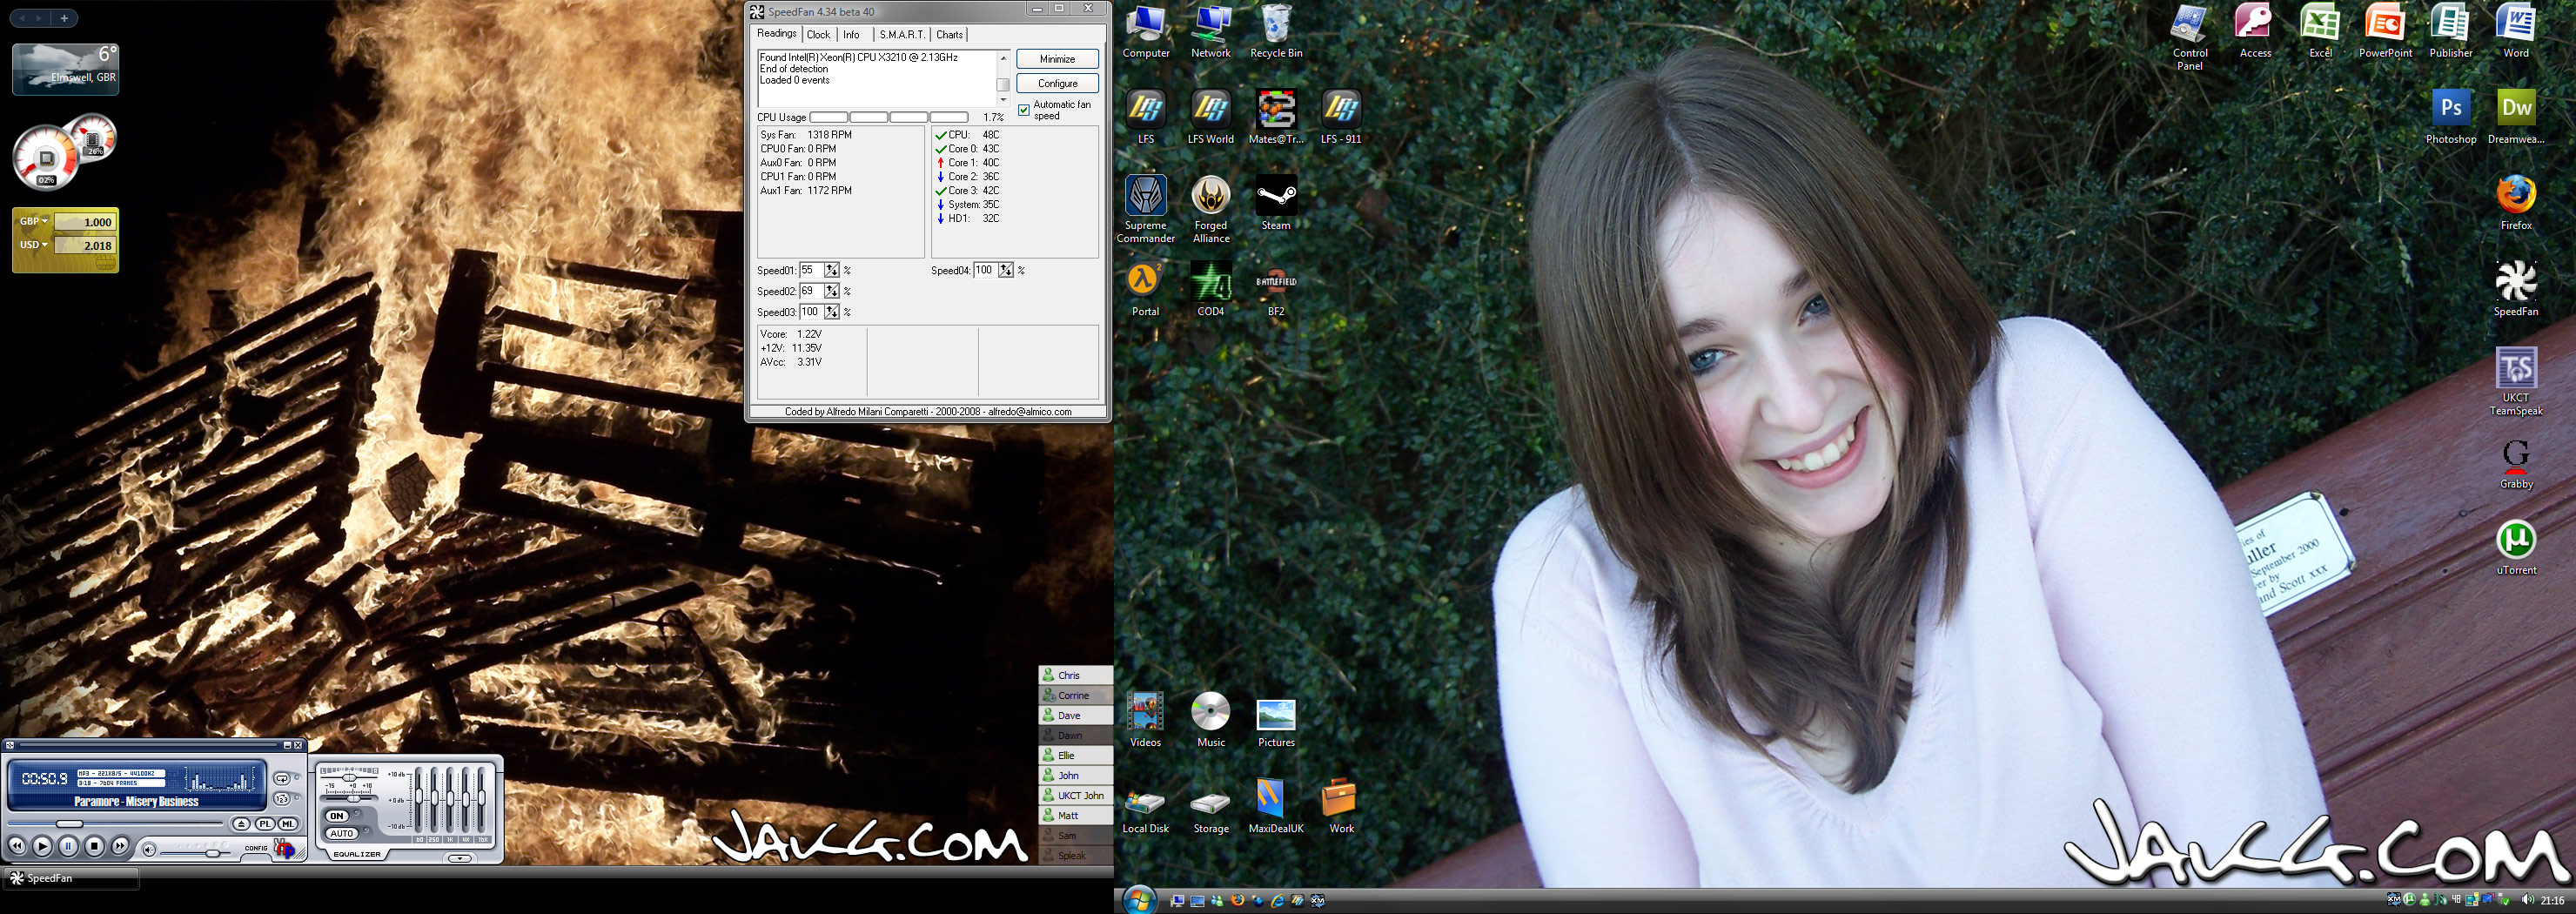Open the Portal game shortcut
Viewport: 2576px width, 914px height.
coord(1145,289)
